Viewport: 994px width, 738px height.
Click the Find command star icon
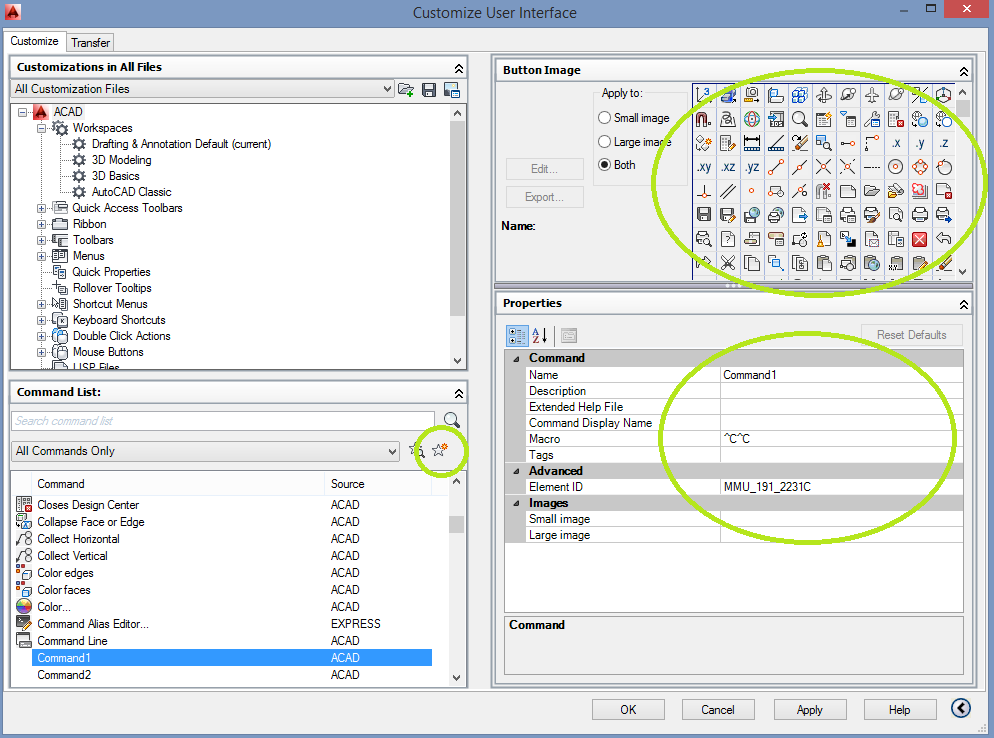tap(417, 450)
